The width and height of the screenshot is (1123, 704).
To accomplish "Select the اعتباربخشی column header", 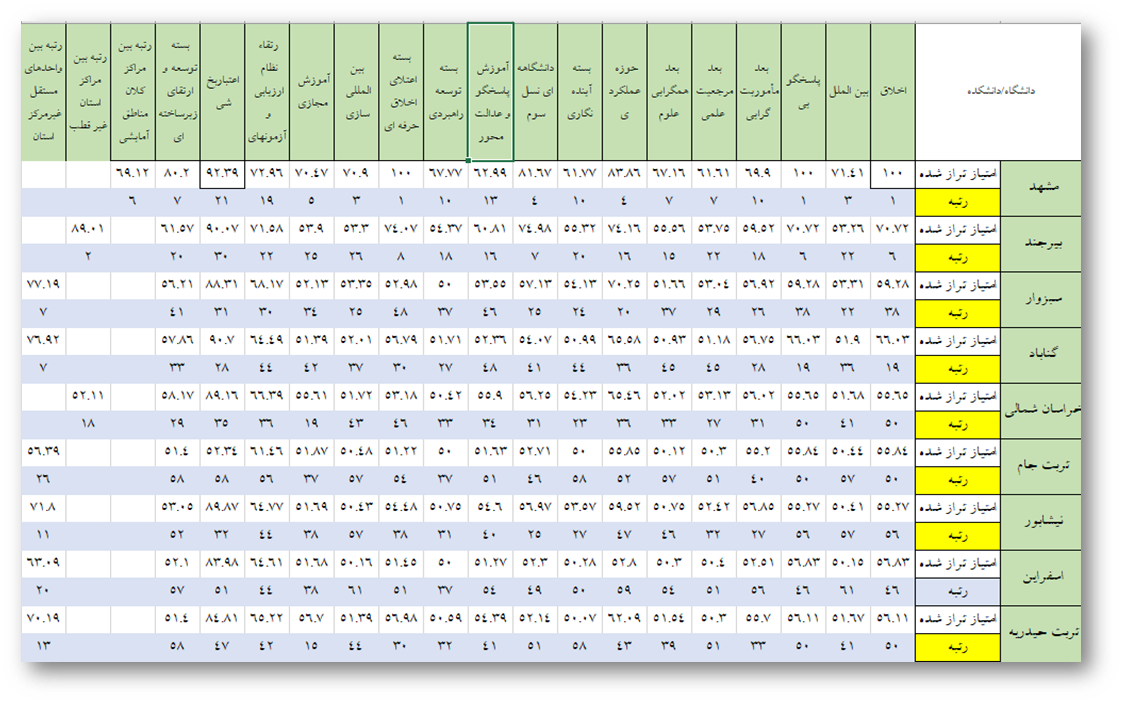I will click(x=222, y=92).
